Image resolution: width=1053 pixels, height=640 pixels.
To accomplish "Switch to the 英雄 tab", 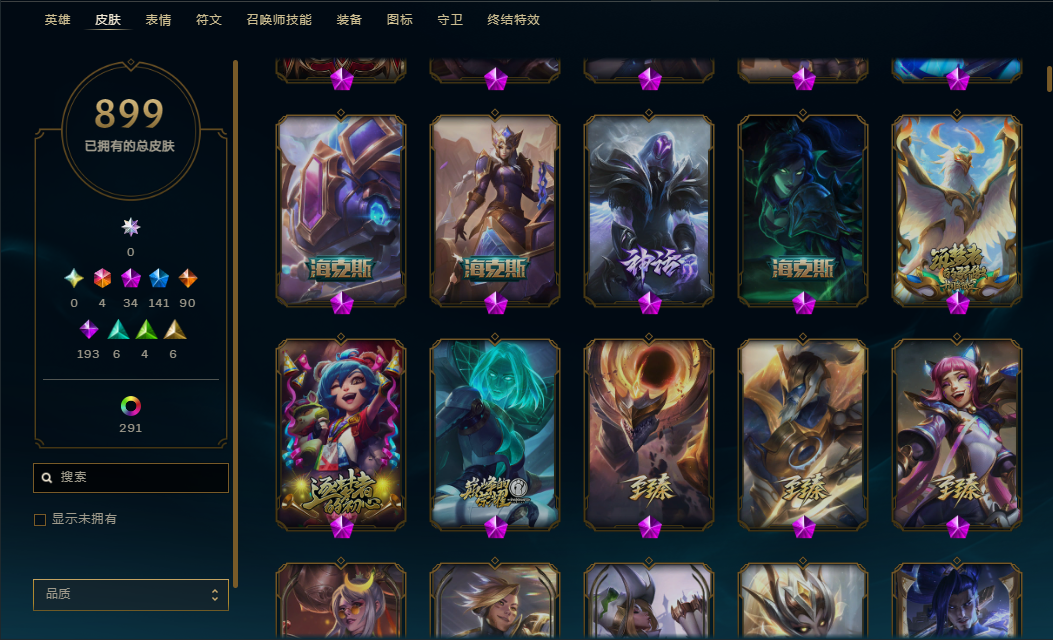I will point(57,20).
